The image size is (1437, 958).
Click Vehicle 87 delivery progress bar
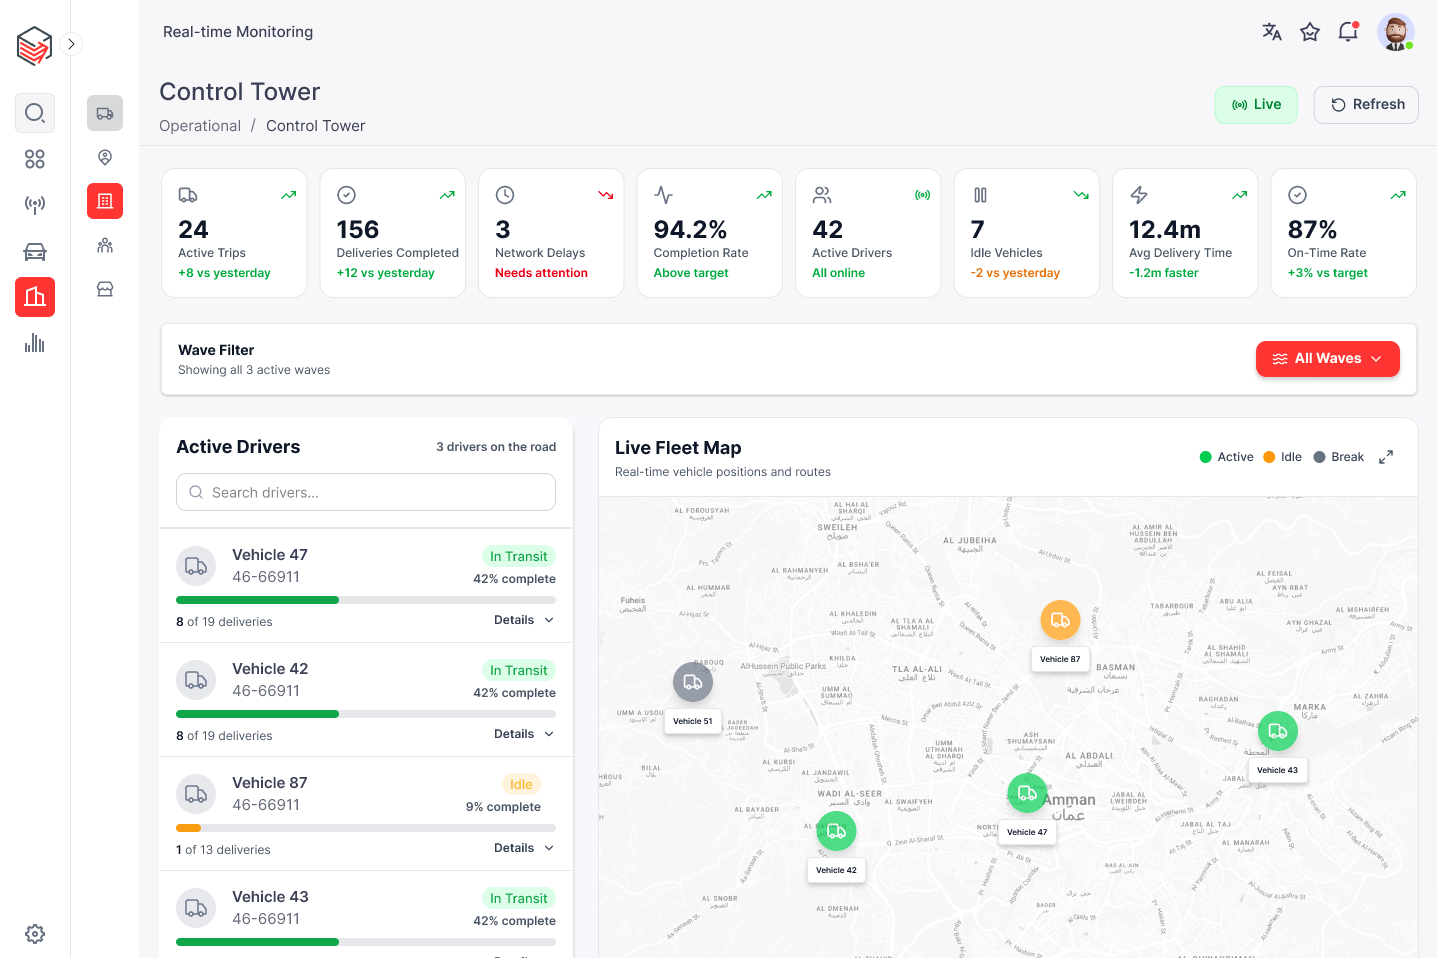click(x=366, y=828)
